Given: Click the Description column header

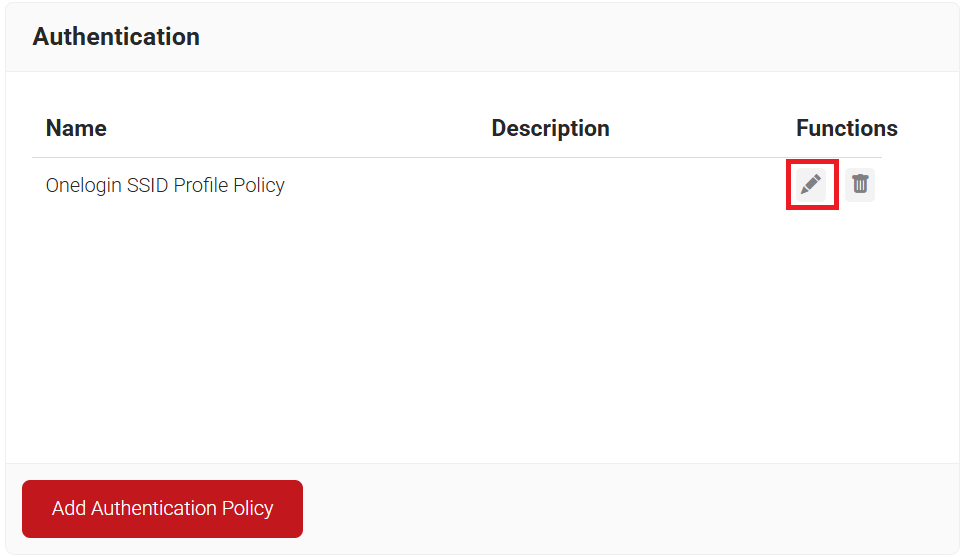Looking at the screenshot, I should [x=550, y=128].
